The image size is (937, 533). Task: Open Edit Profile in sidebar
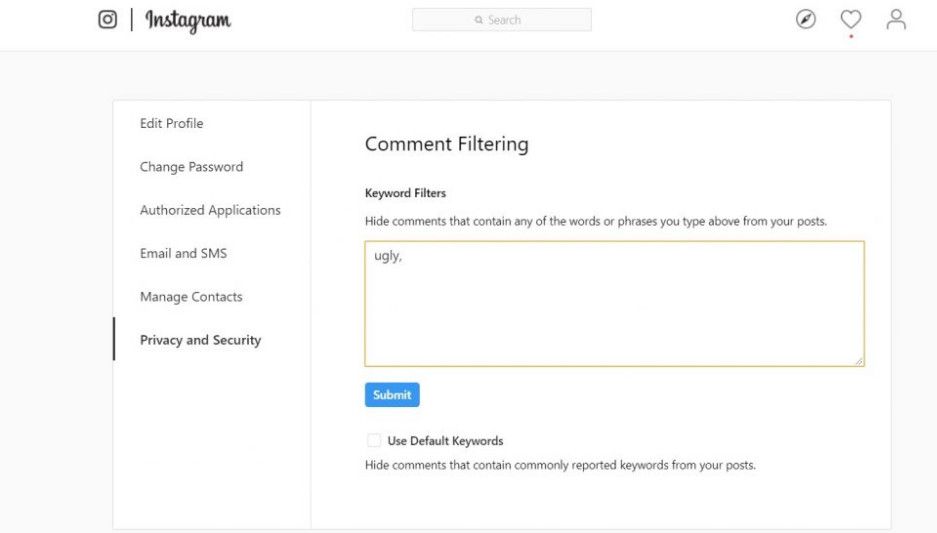pos(171,123)
